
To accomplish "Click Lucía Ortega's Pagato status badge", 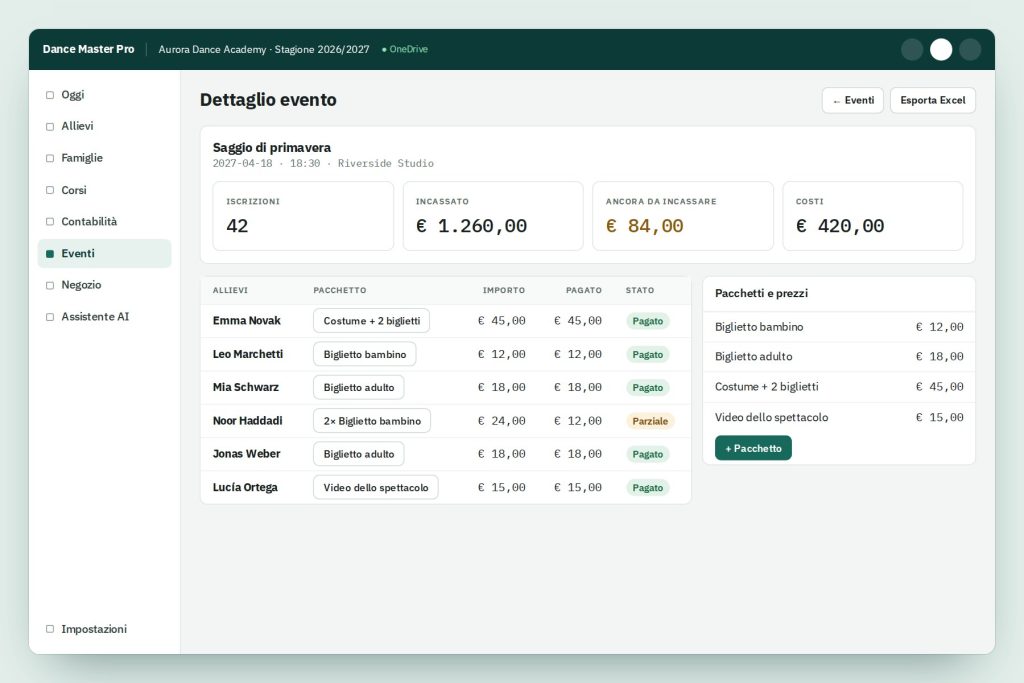I will pos(648,488).
